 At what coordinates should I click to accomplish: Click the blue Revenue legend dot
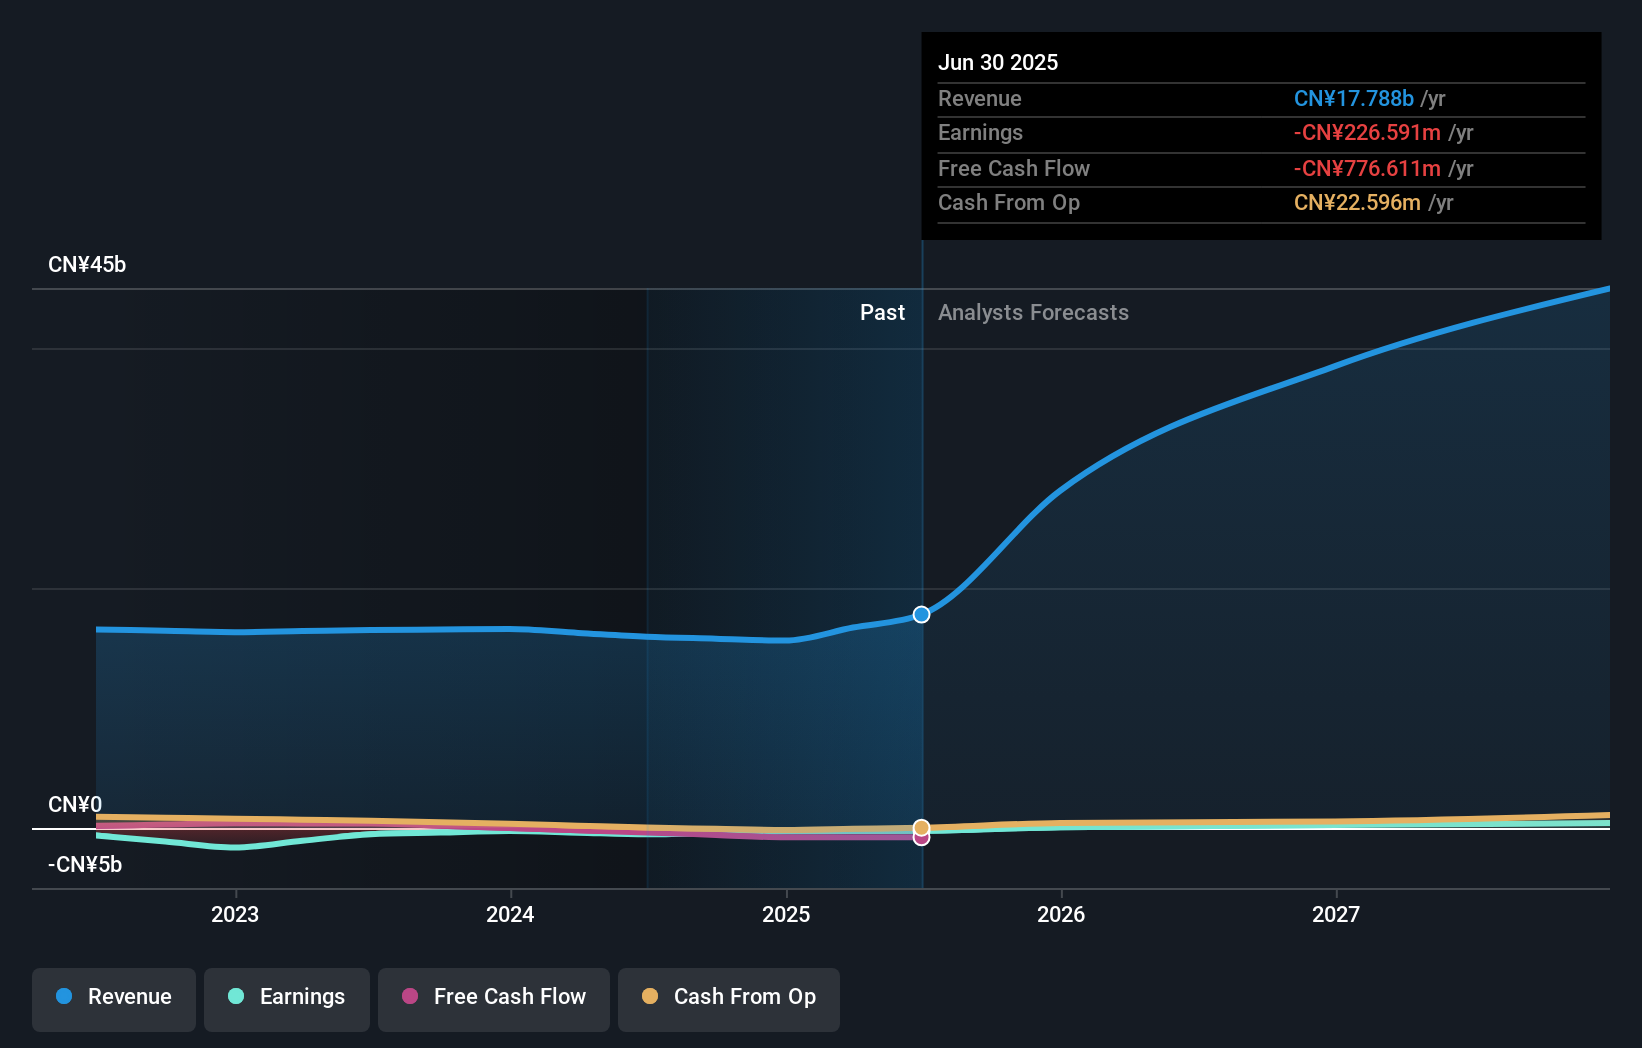tap(64, 996)
